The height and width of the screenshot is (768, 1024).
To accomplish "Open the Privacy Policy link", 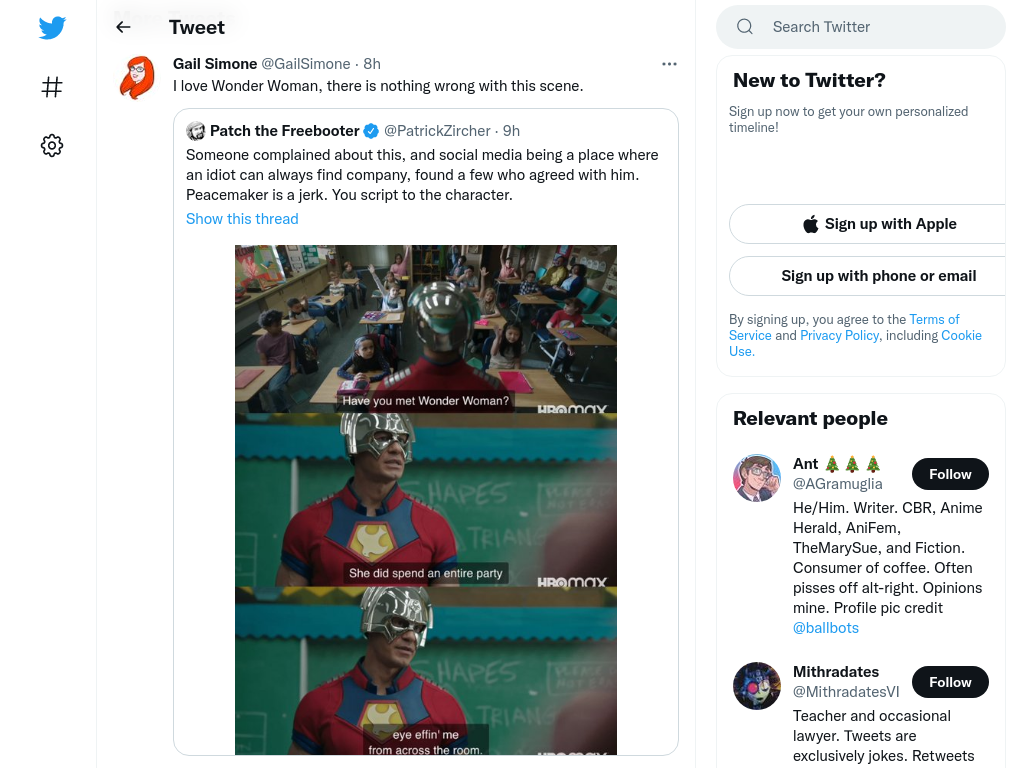I will [x=840, y=335].
